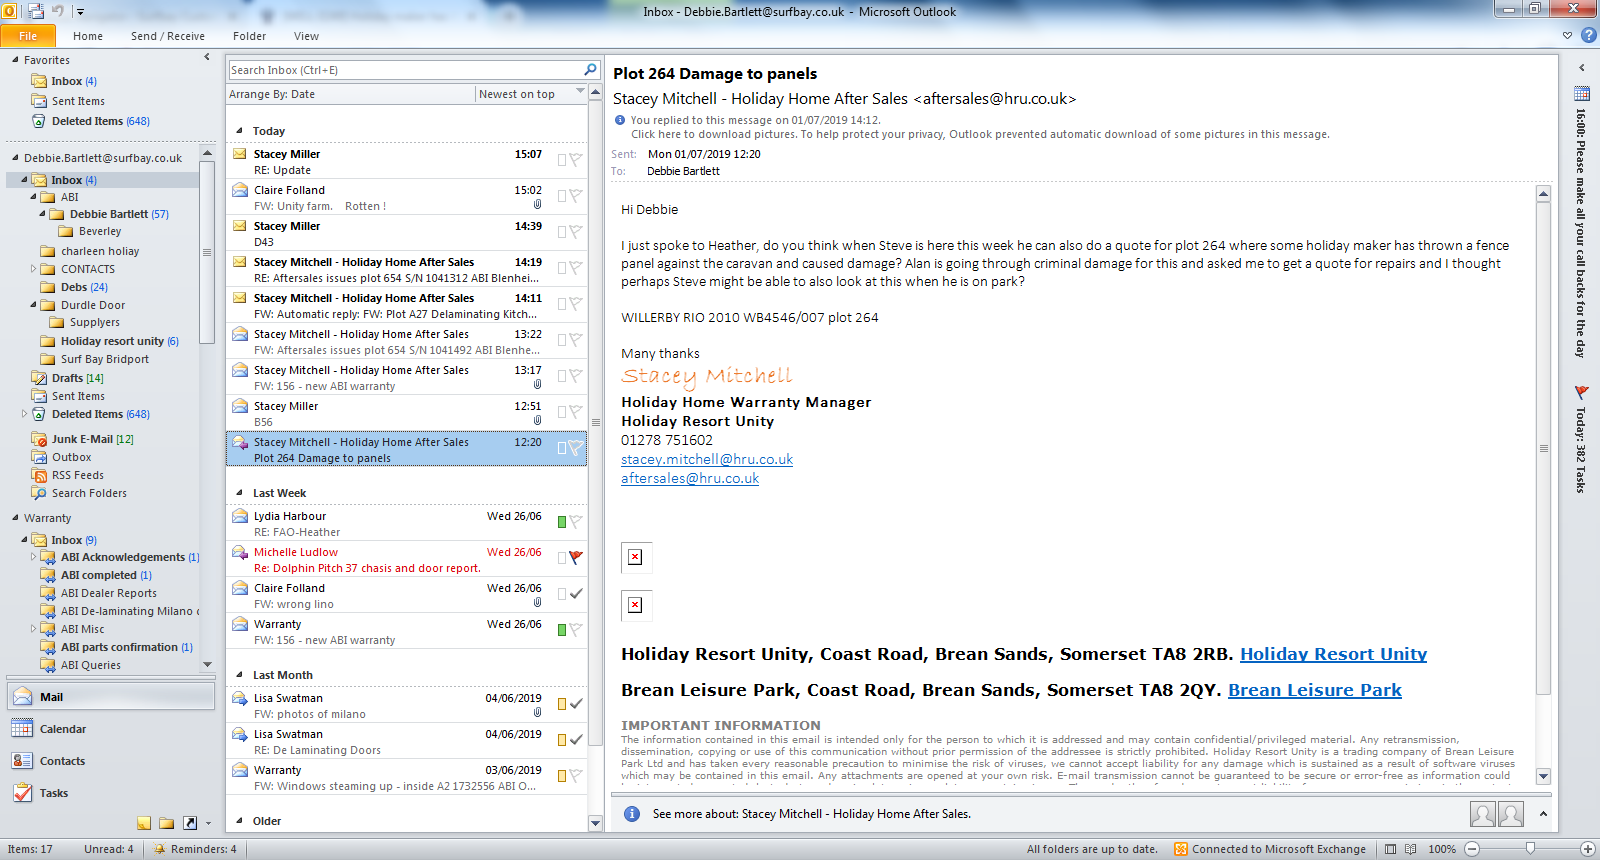Open the Outlook Help question mark icon

click(1588, 35)
